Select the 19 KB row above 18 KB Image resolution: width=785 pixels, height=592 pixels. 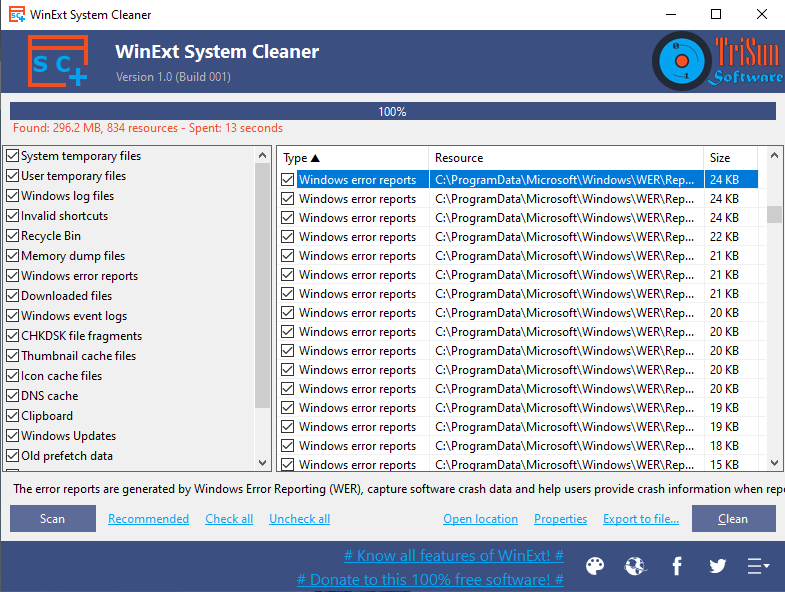point(520,427)
